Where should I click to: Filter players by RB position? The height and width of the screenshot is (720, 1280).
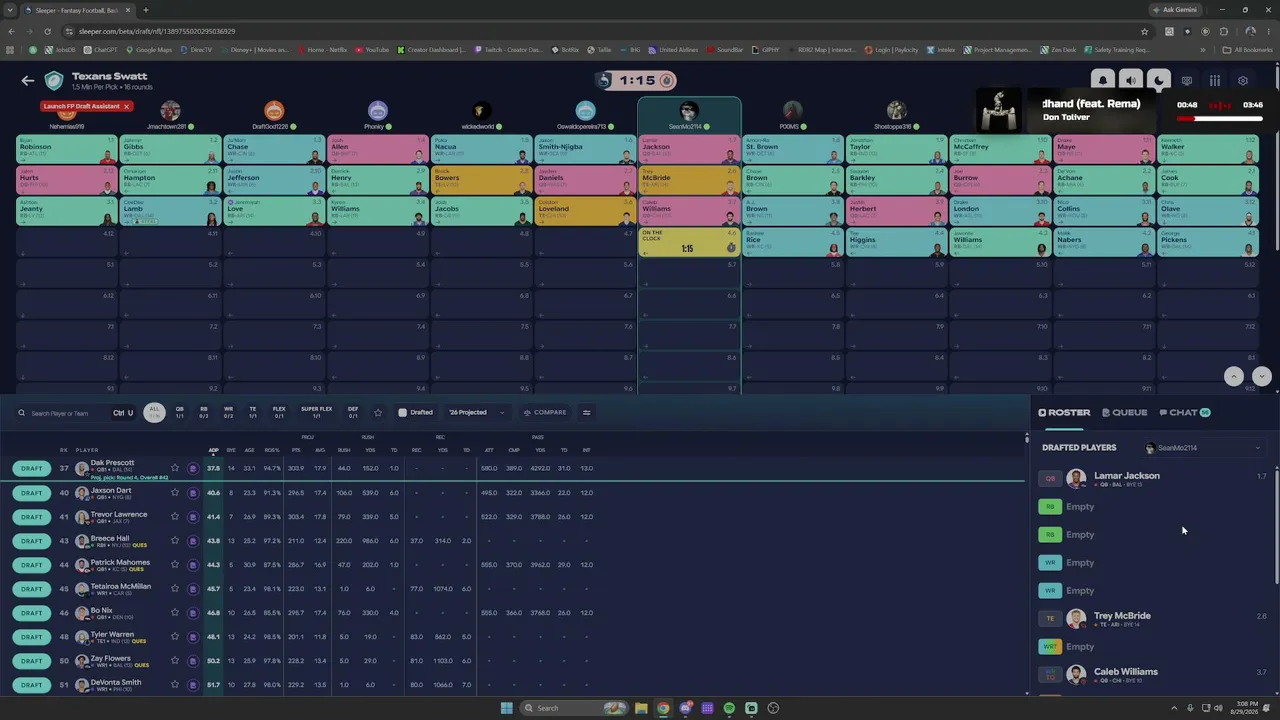(204, 412)
